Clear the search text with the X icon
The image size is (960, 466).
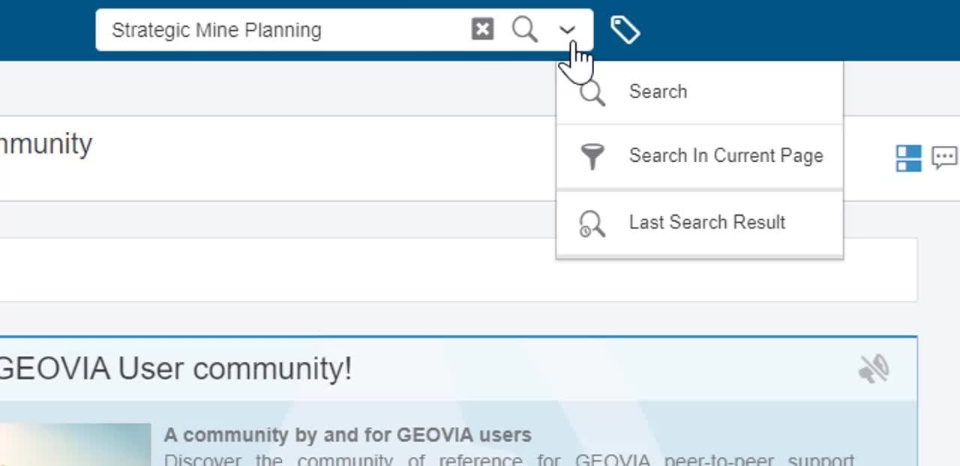click(x=482, y=29)
